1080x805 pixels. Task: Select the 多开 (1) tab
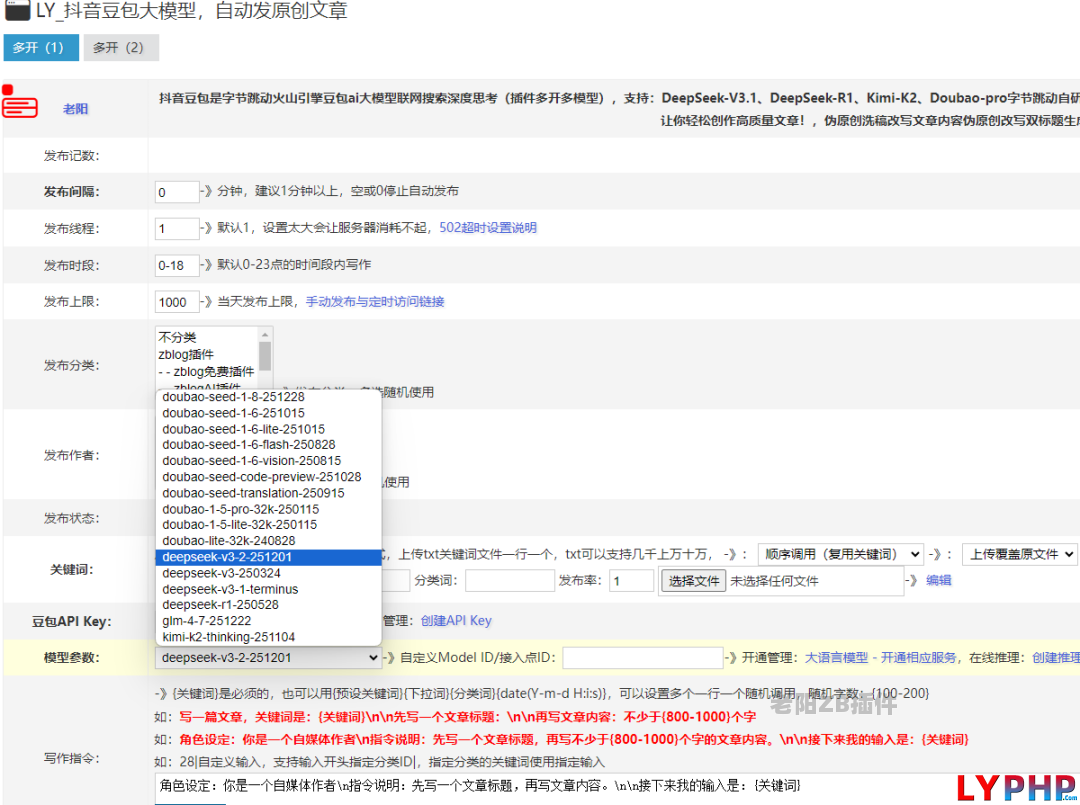[x=39, y=48]
